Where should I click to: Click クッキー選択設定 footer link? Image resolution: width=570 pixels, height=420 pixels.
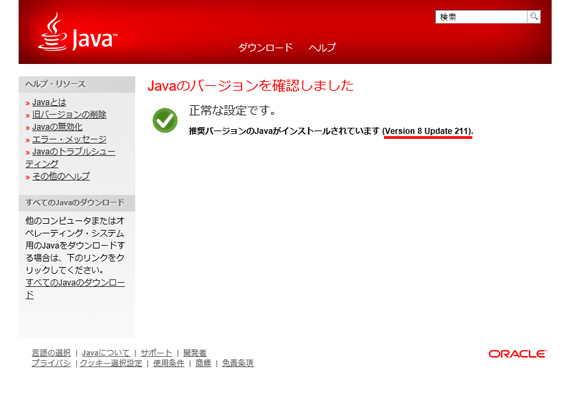coord(111,363)
